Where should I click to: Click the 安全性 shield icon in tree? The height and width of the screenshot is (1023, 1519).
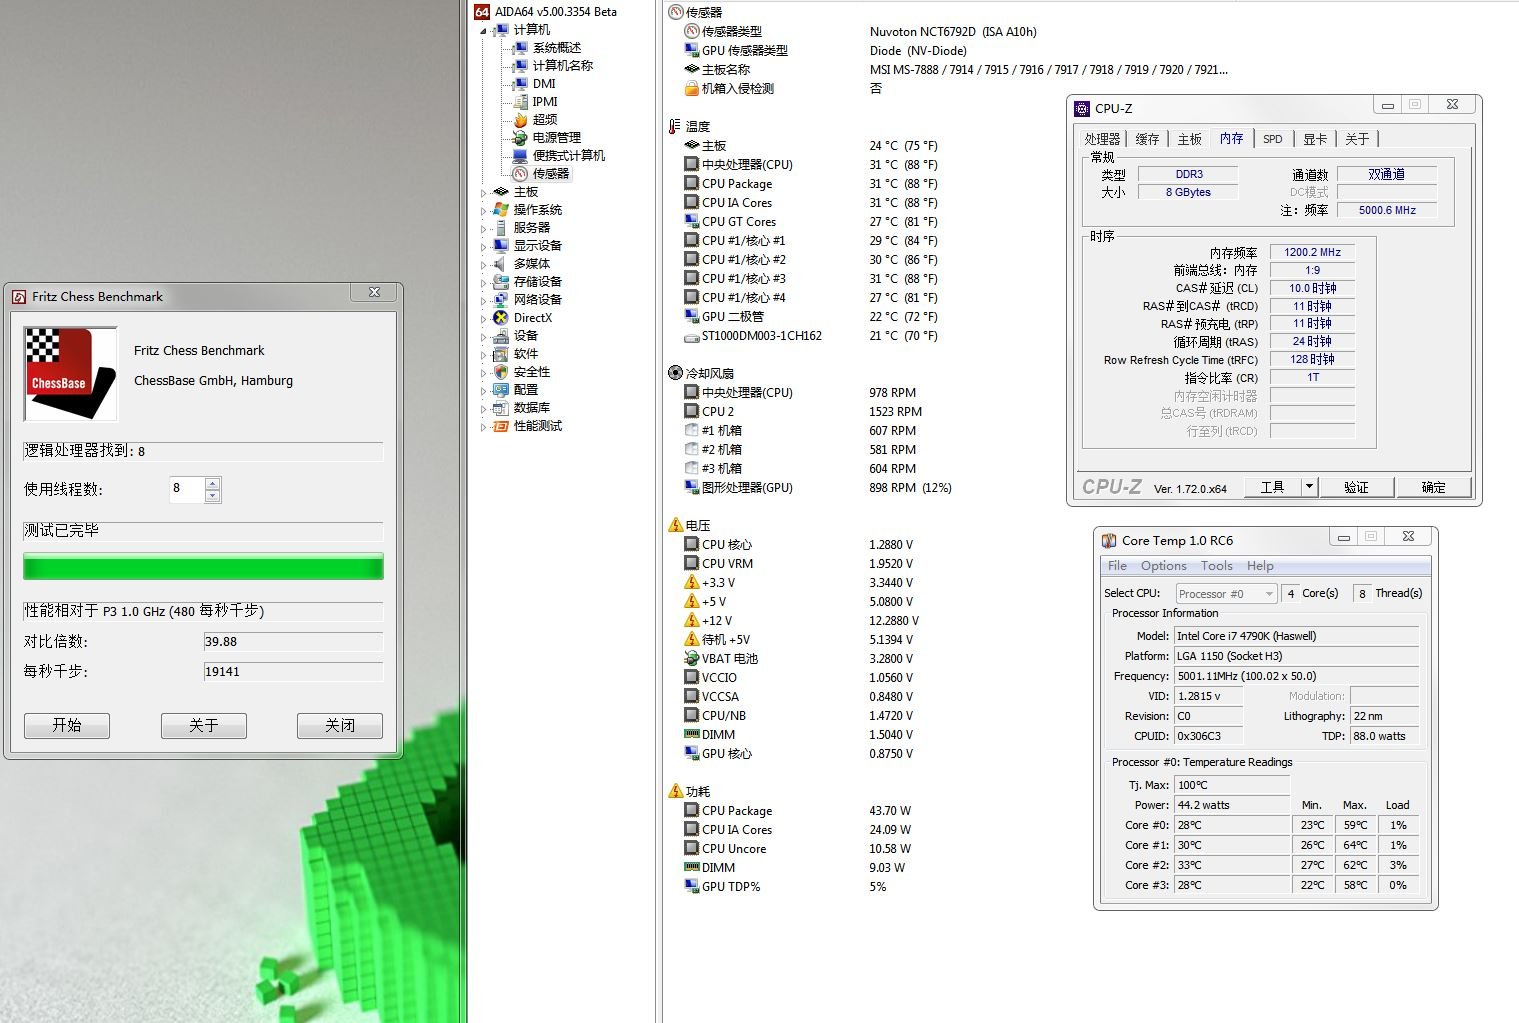[x=501, y=372]
